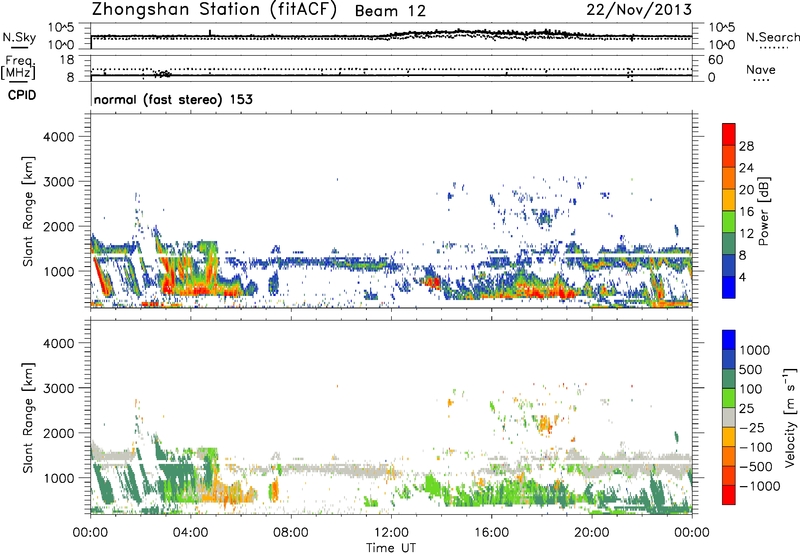Click the "CPID" row label
Screen dimensions: 800x554
point(22,95)
